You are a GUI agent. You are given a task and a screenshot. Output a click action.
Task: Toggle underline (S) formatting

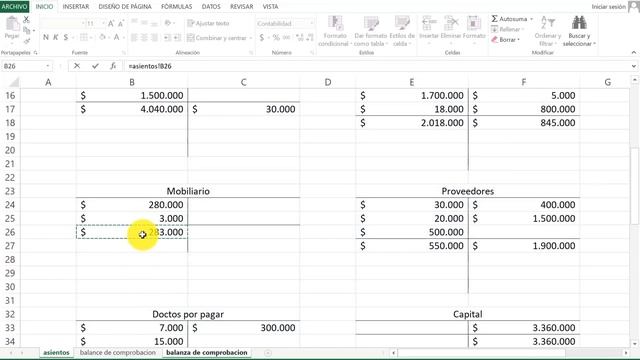[66, 38]
